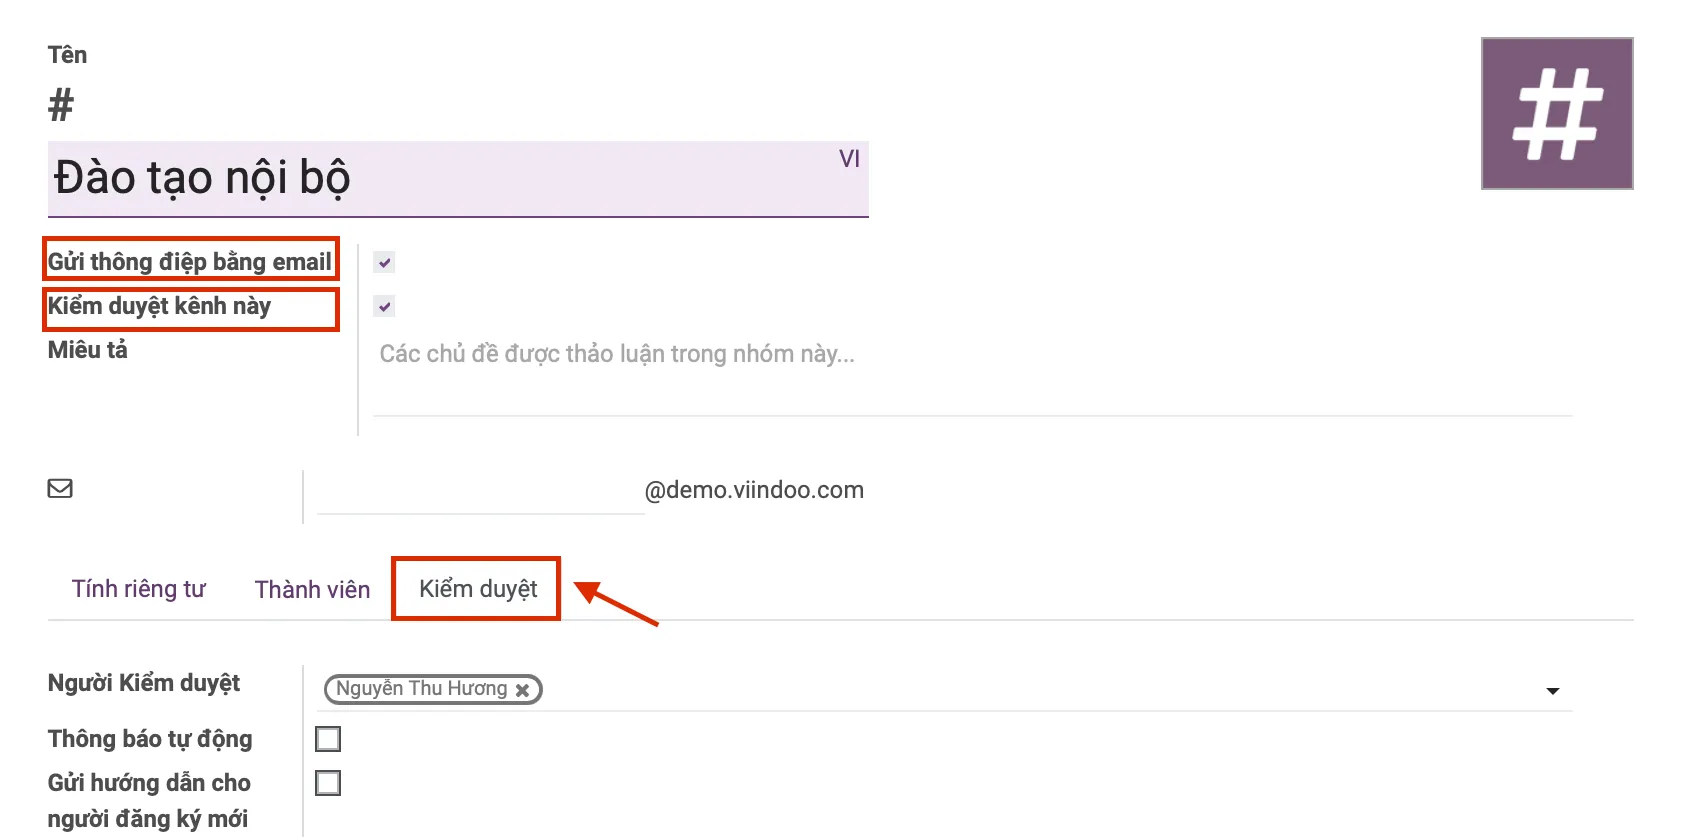Click the @demo.viindoo.com domain text
Image resolution: width=1685 pixels, height=838 pixels.
754,490
